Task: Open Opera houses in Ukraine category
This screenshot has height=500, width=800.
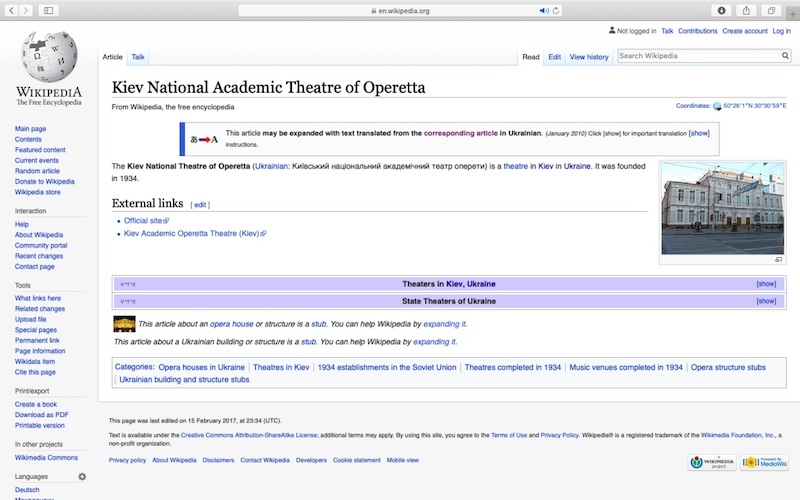Action: click(x=202, y=367)
